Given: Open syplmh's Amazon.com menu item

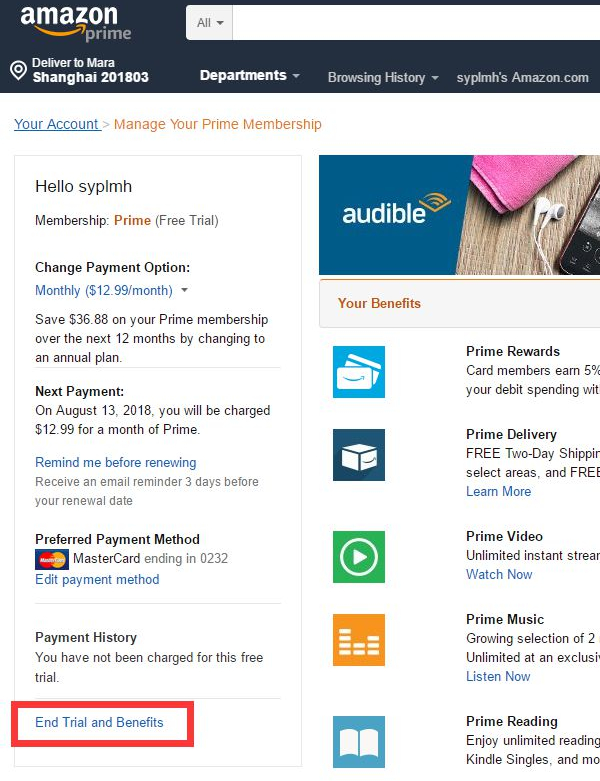Looking at the screenshot, I should click(522, 78).
